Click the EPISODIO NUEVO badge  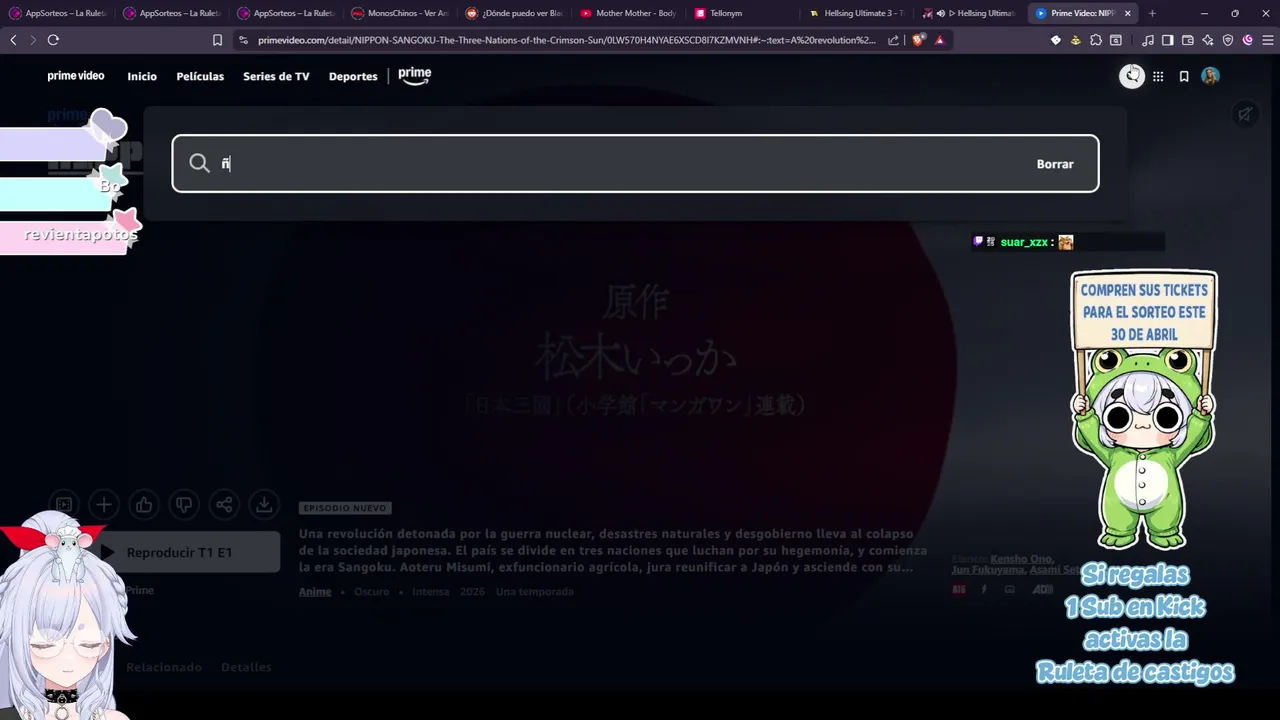[344, 508]
